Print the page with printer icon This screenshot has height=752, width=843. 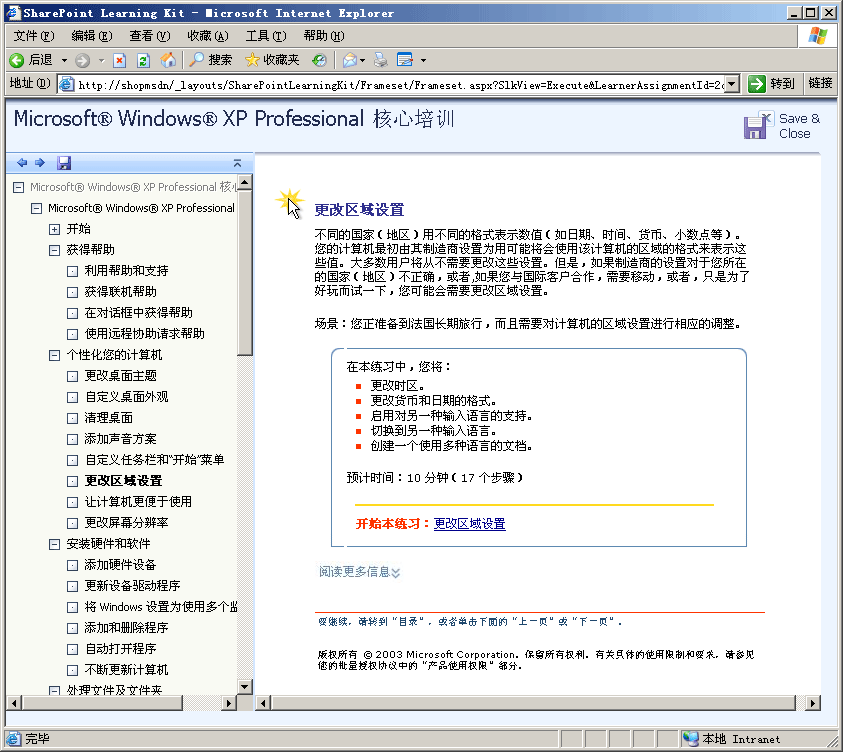pyautogui.click(x=381, y=60)
